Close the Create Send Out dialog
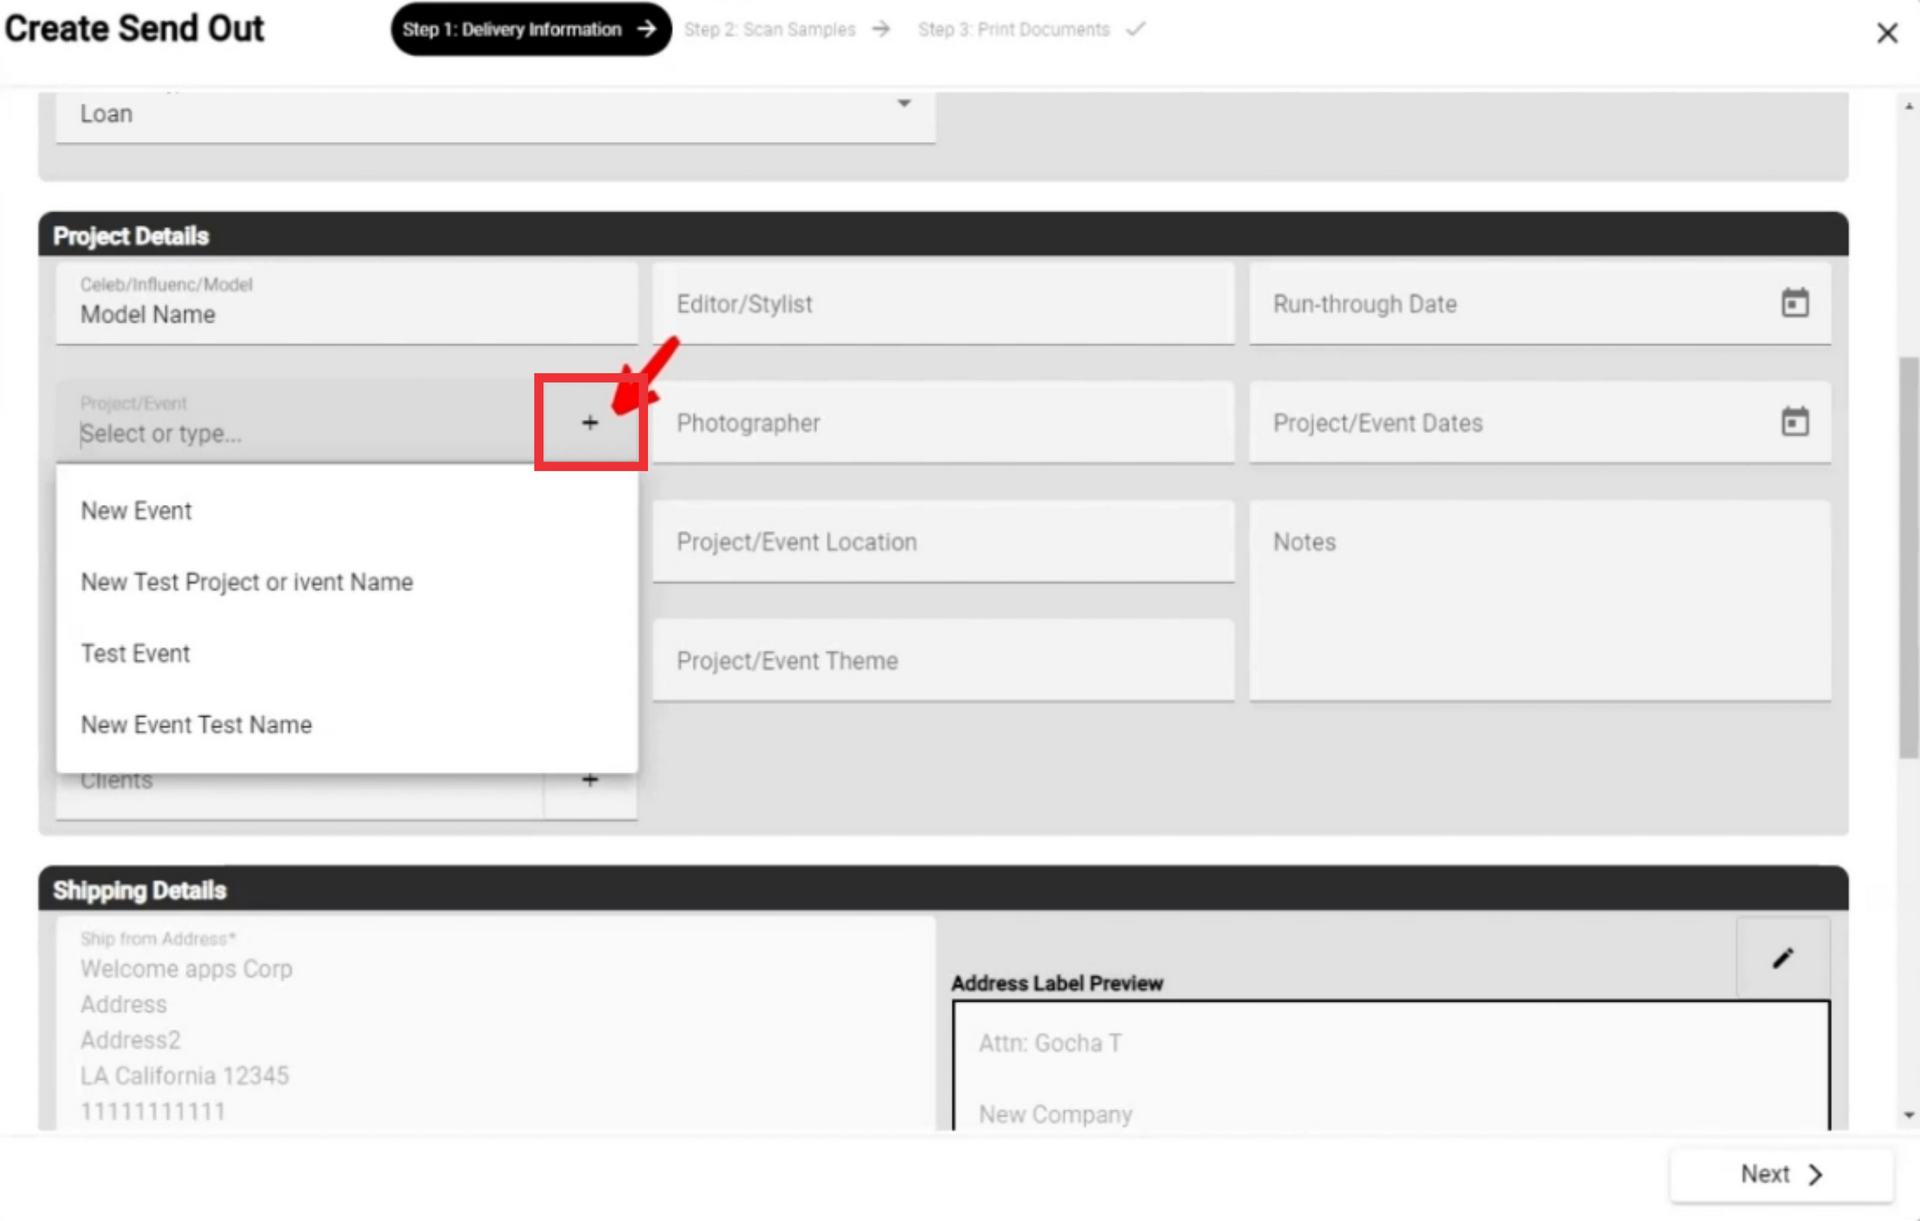Screen dimensions: 1920x1221 (1887, 33)
